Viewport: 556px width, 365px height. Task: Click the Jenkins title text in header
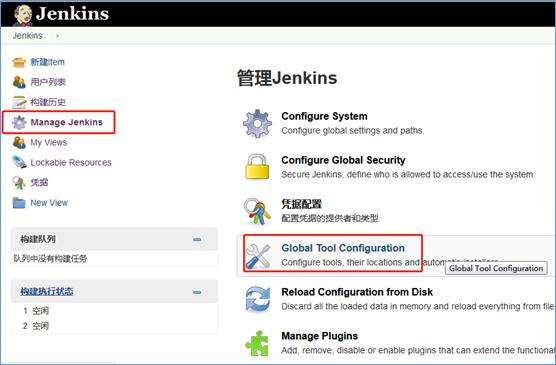72,14
